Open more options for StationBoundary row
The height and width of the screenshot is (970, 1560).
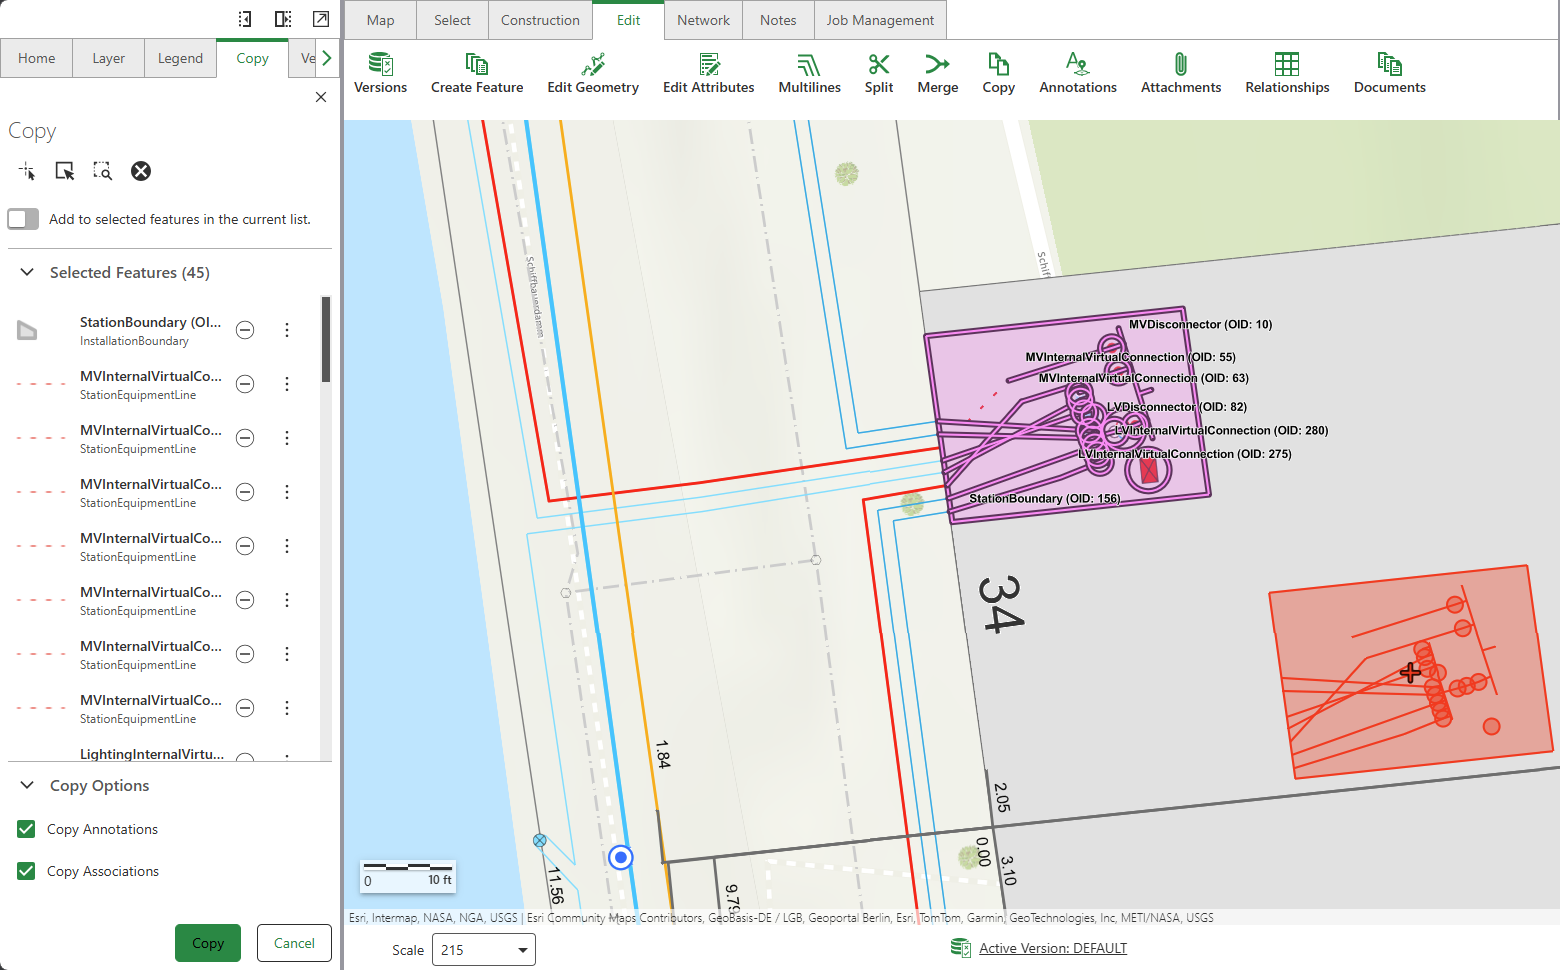tap(287, 330)
